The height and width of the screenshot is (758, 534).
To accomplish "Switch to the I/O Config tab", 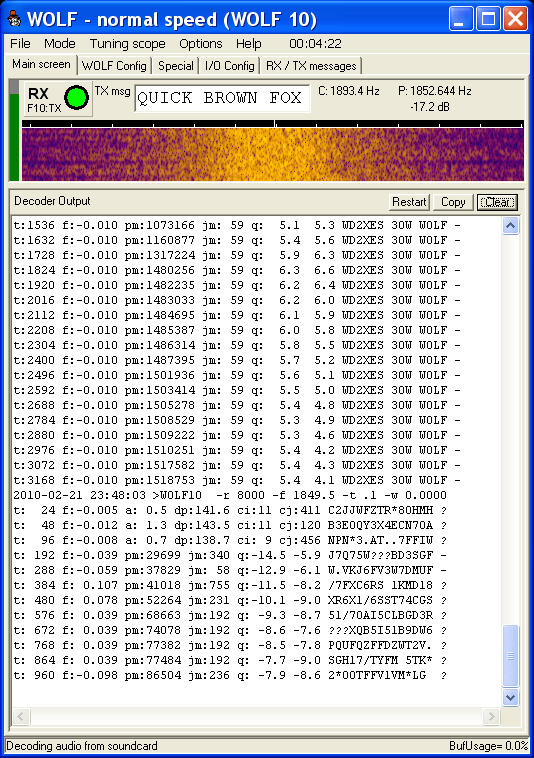I will pyautogui.click(x=230, y=66).
